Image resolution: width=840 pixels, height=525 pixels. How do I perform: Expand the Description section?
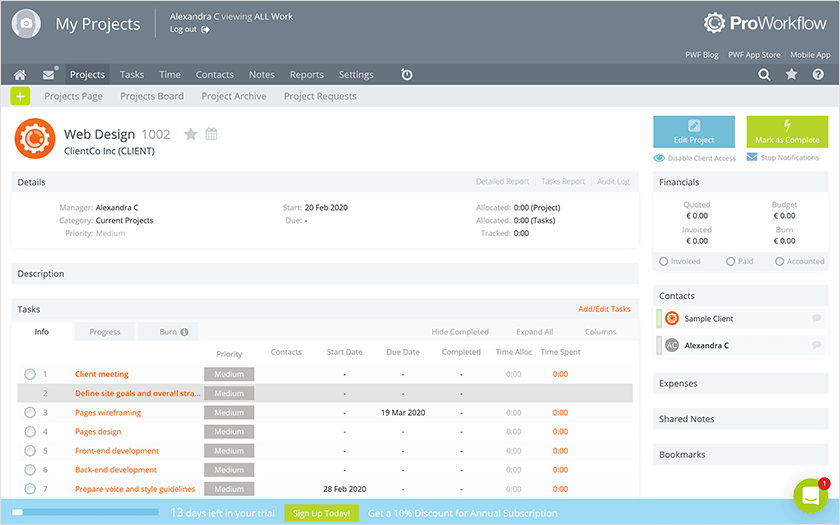point(325,274)
